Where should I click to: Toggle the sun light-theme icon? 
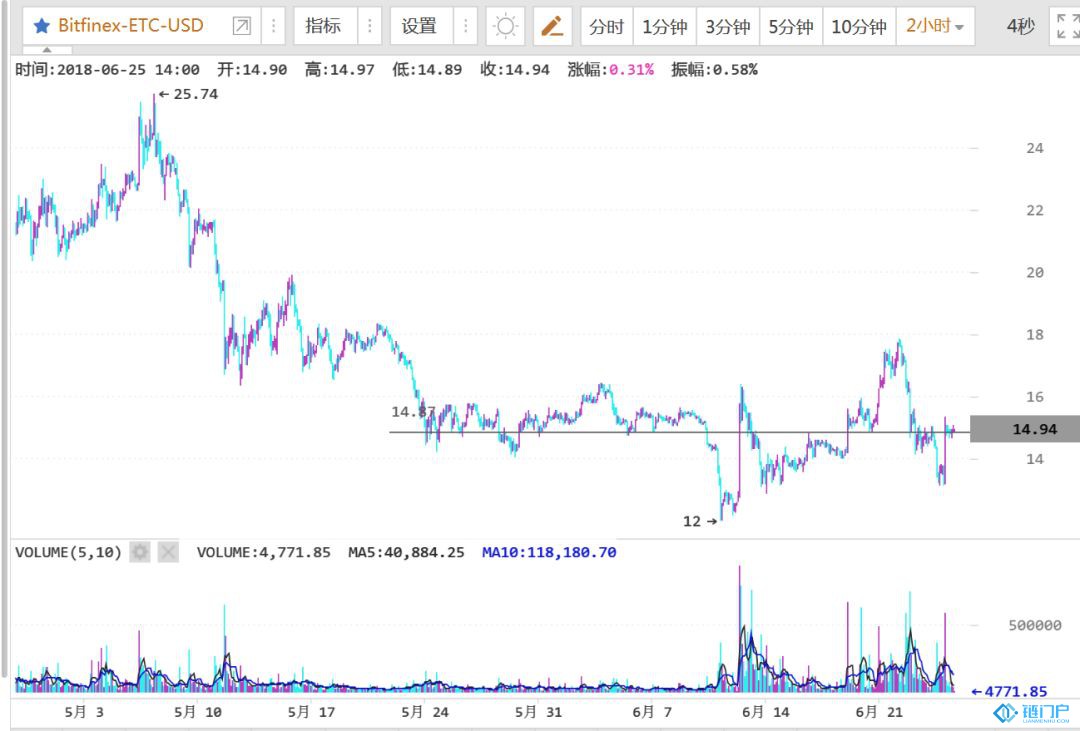click(x=505, y=26)
